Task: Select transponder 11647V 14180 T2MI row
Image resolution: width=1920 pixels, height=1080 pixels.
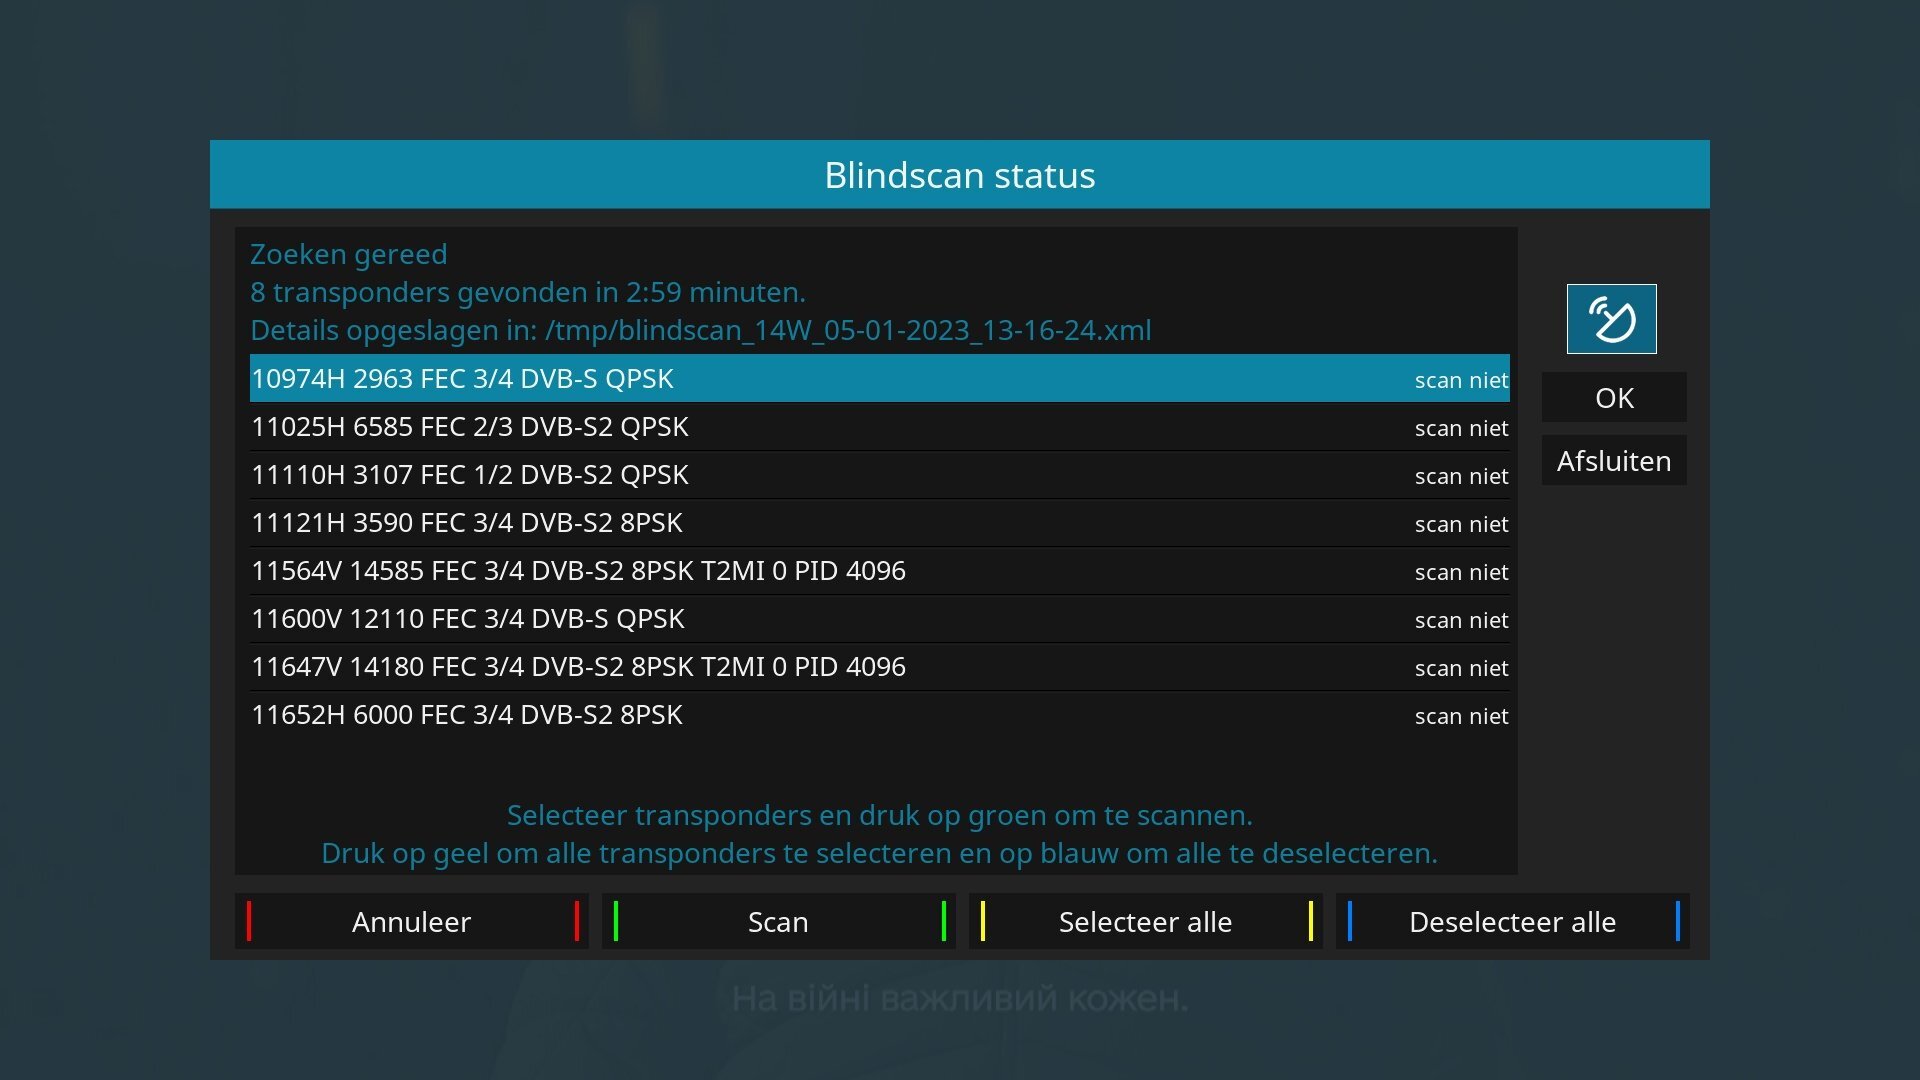Action: click(578, 667)
